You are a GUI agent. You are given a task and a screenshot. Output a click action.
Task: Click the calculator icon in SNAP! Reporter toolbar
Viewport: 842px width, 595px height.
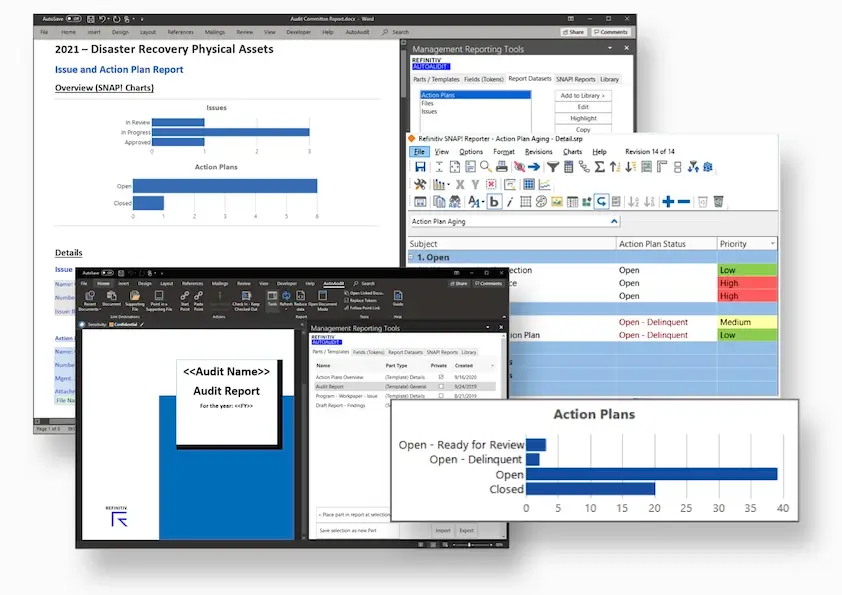click(x=569, y=167)
